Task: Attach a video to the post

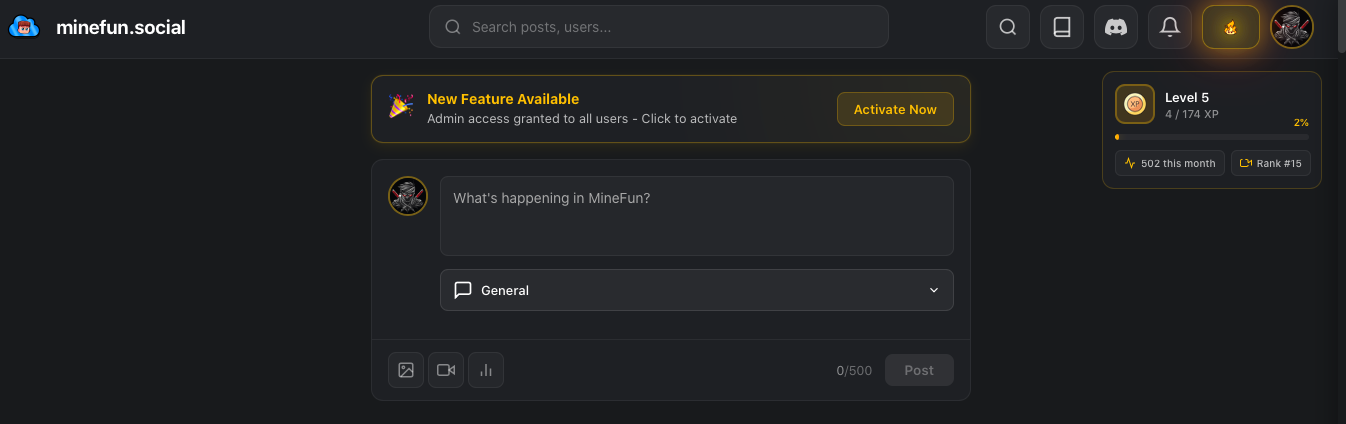Action: (446, 370)
